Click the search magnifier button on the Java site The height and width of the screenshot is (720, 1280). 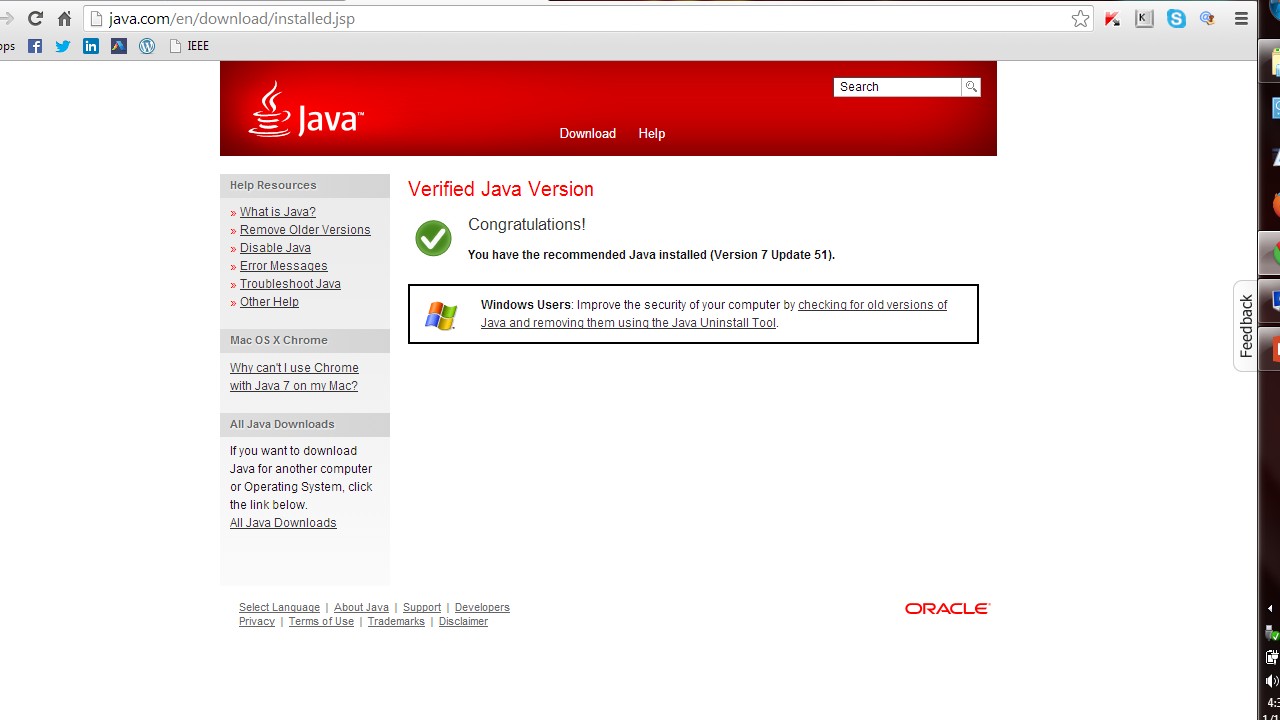[x=971, y=87]
